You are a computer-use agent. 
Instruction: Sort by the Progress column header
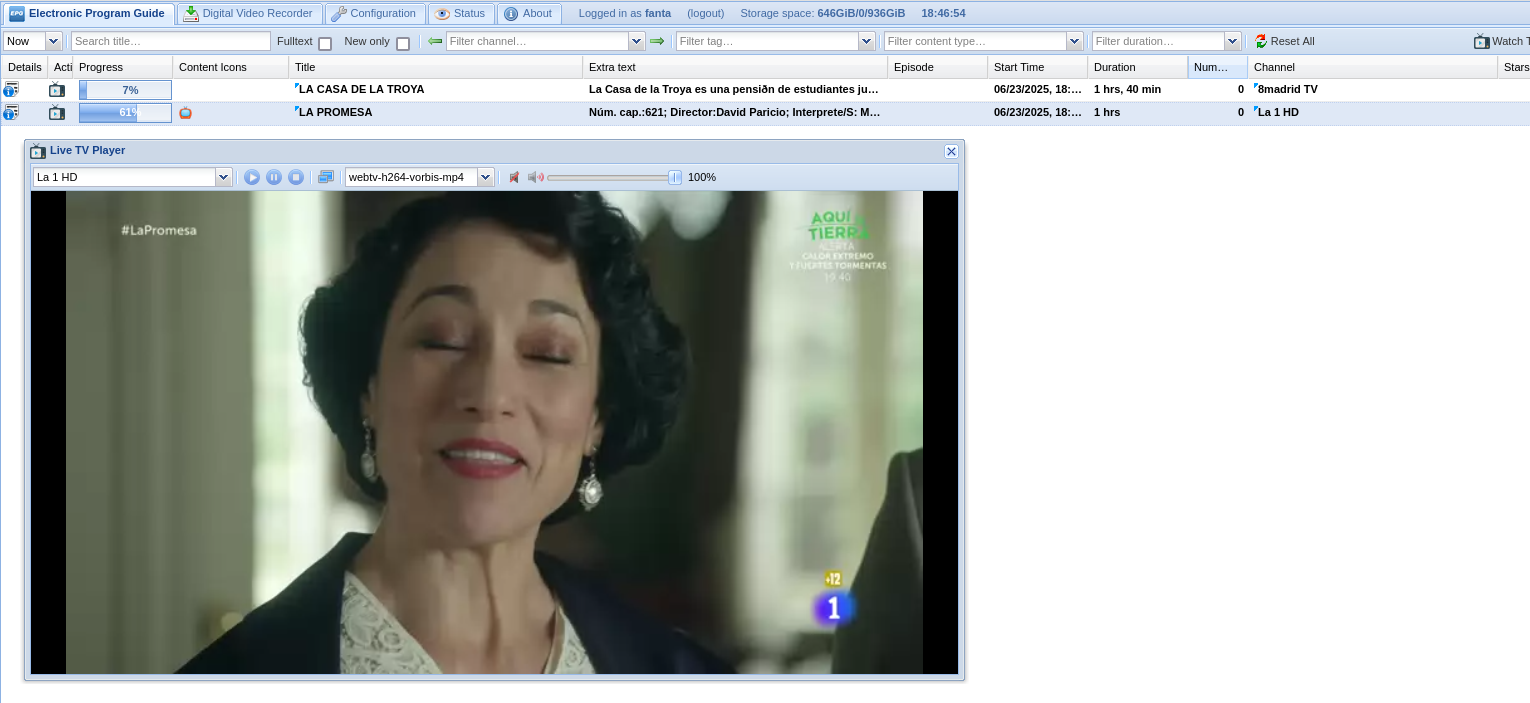point(122,67)
